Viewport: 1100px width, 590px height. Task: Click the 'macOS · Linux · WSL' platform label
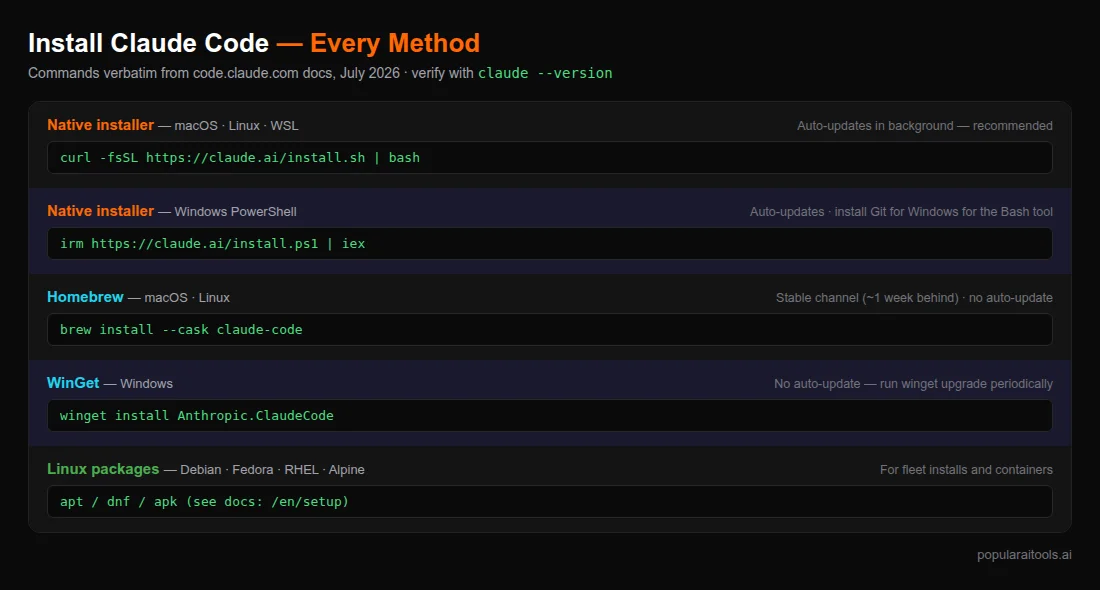point(236,126)
